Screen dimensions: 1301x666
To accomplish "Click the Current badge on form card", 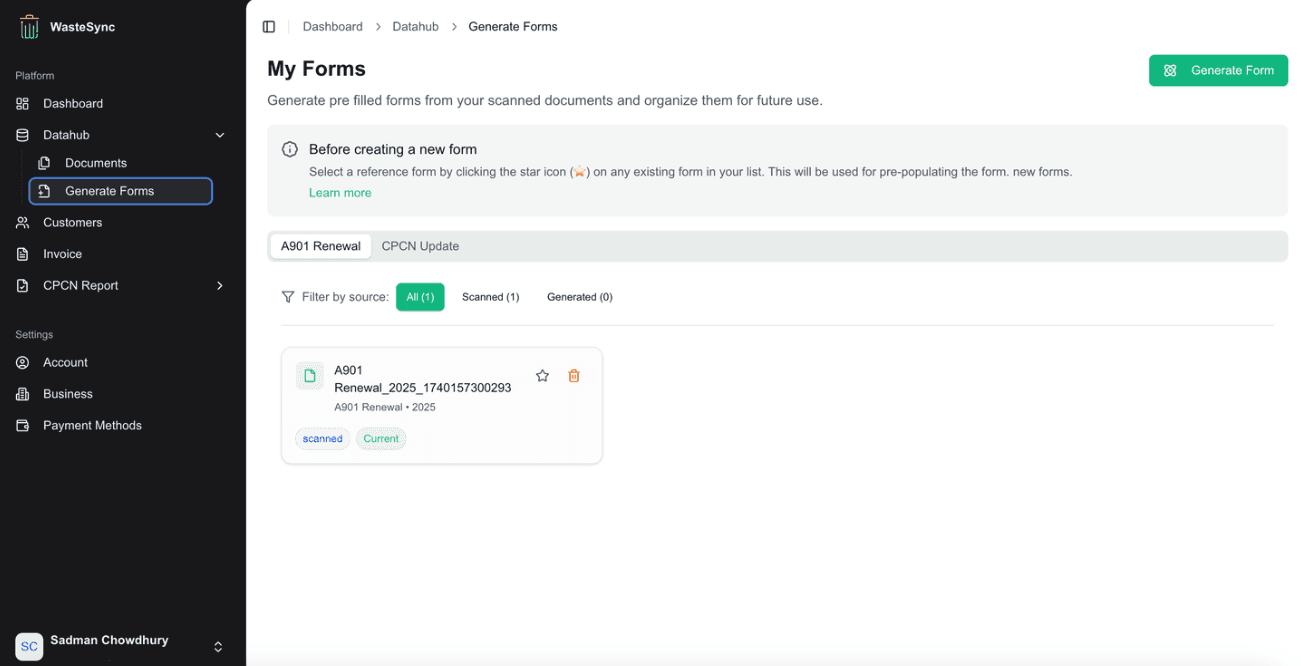I will tap(381, 439).
